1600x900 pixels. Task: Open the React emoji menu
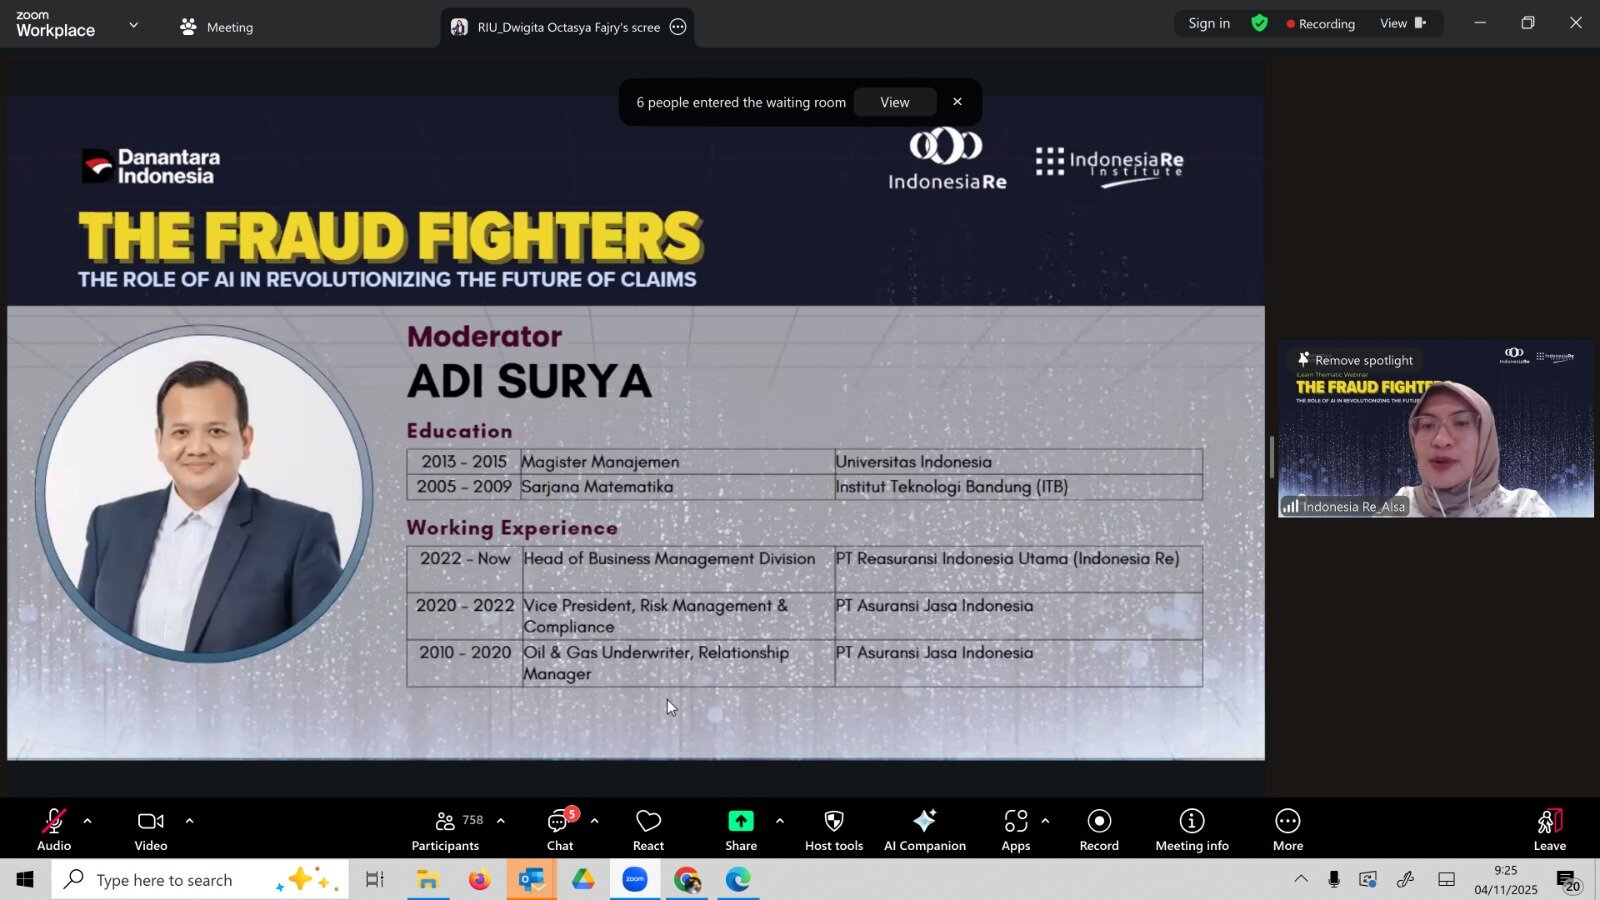click(648, 830)
